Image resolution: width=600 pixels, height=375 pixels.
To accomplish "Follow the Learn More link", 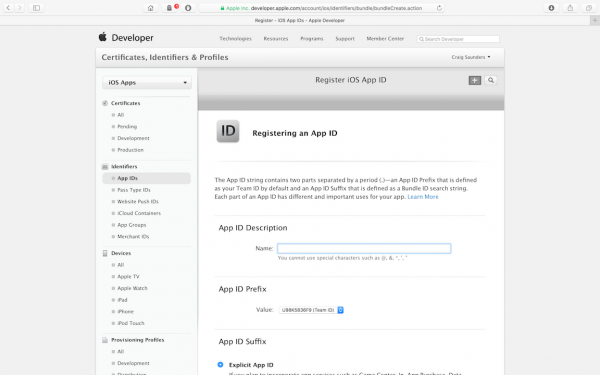I will pyautogui.click(x=423, y=197).
